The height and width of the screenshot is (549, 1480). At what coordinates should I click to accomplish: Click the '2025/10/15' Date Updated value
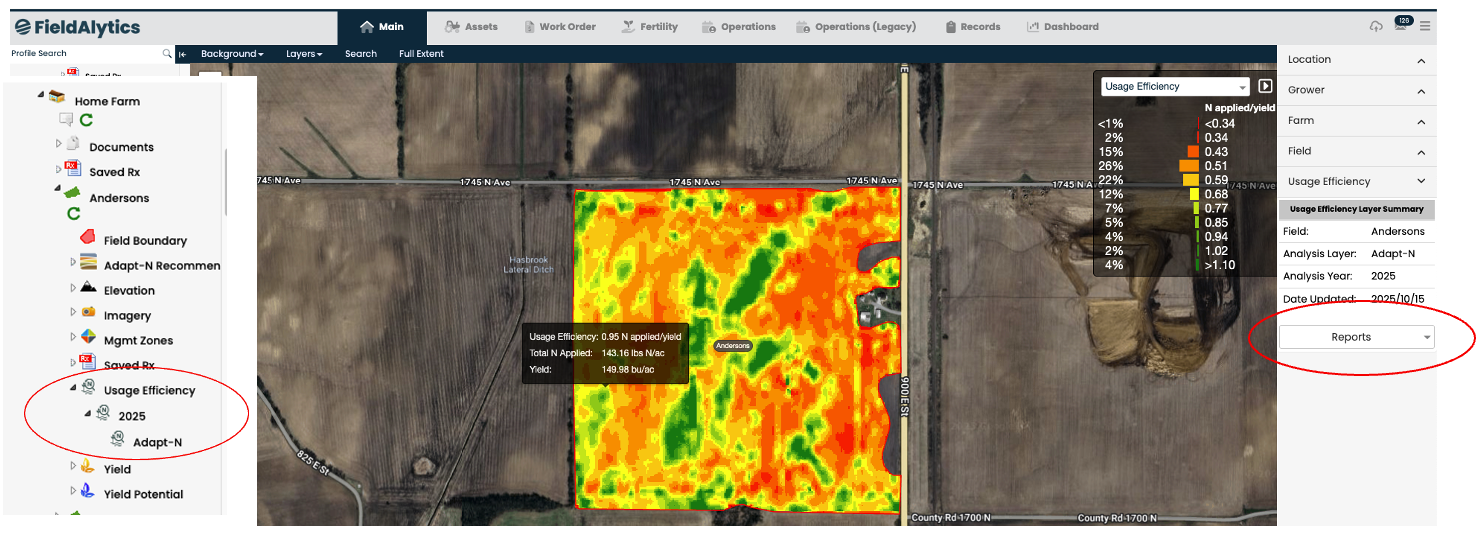[1398, 299]
